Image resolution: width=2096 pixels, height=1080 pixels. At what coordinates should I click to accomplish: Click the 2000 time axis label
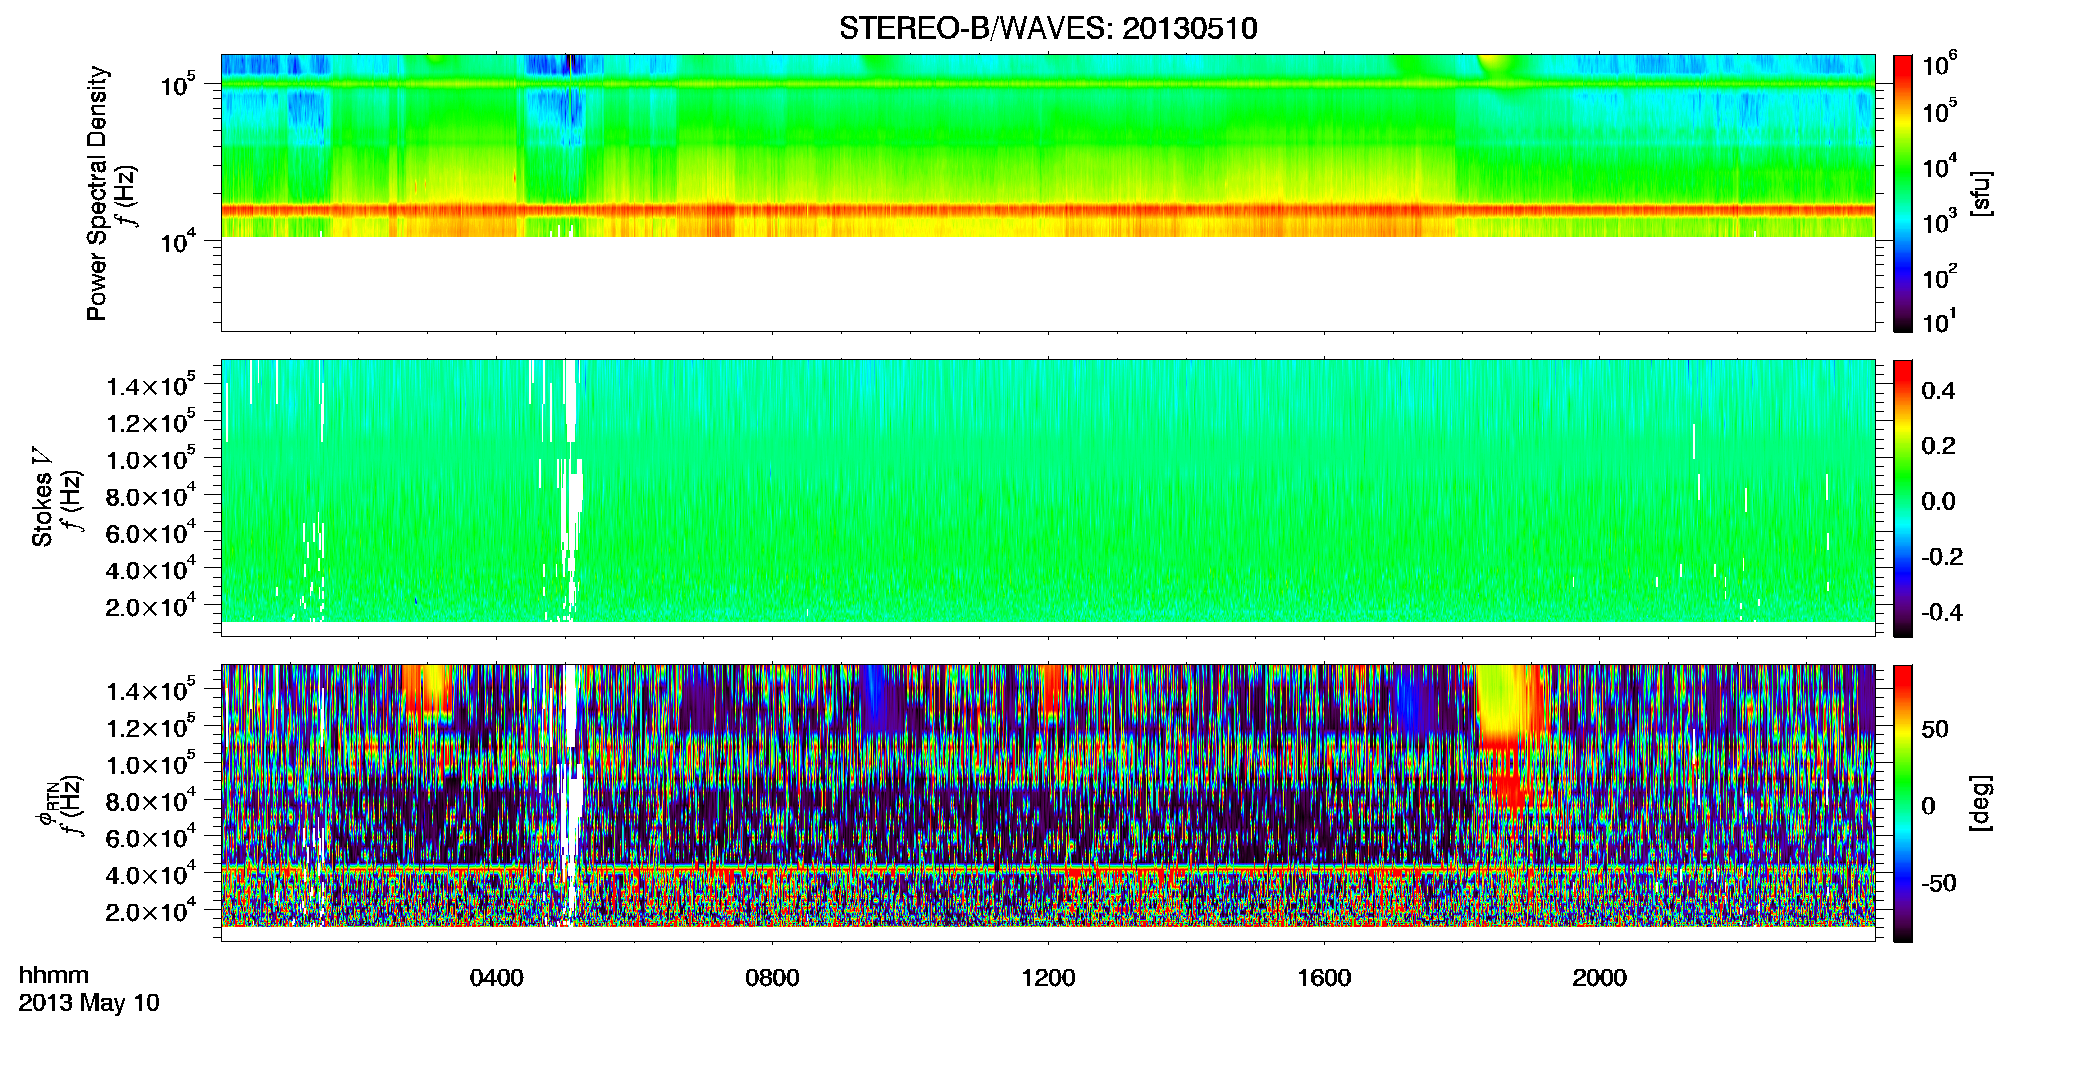(1599, 978)
